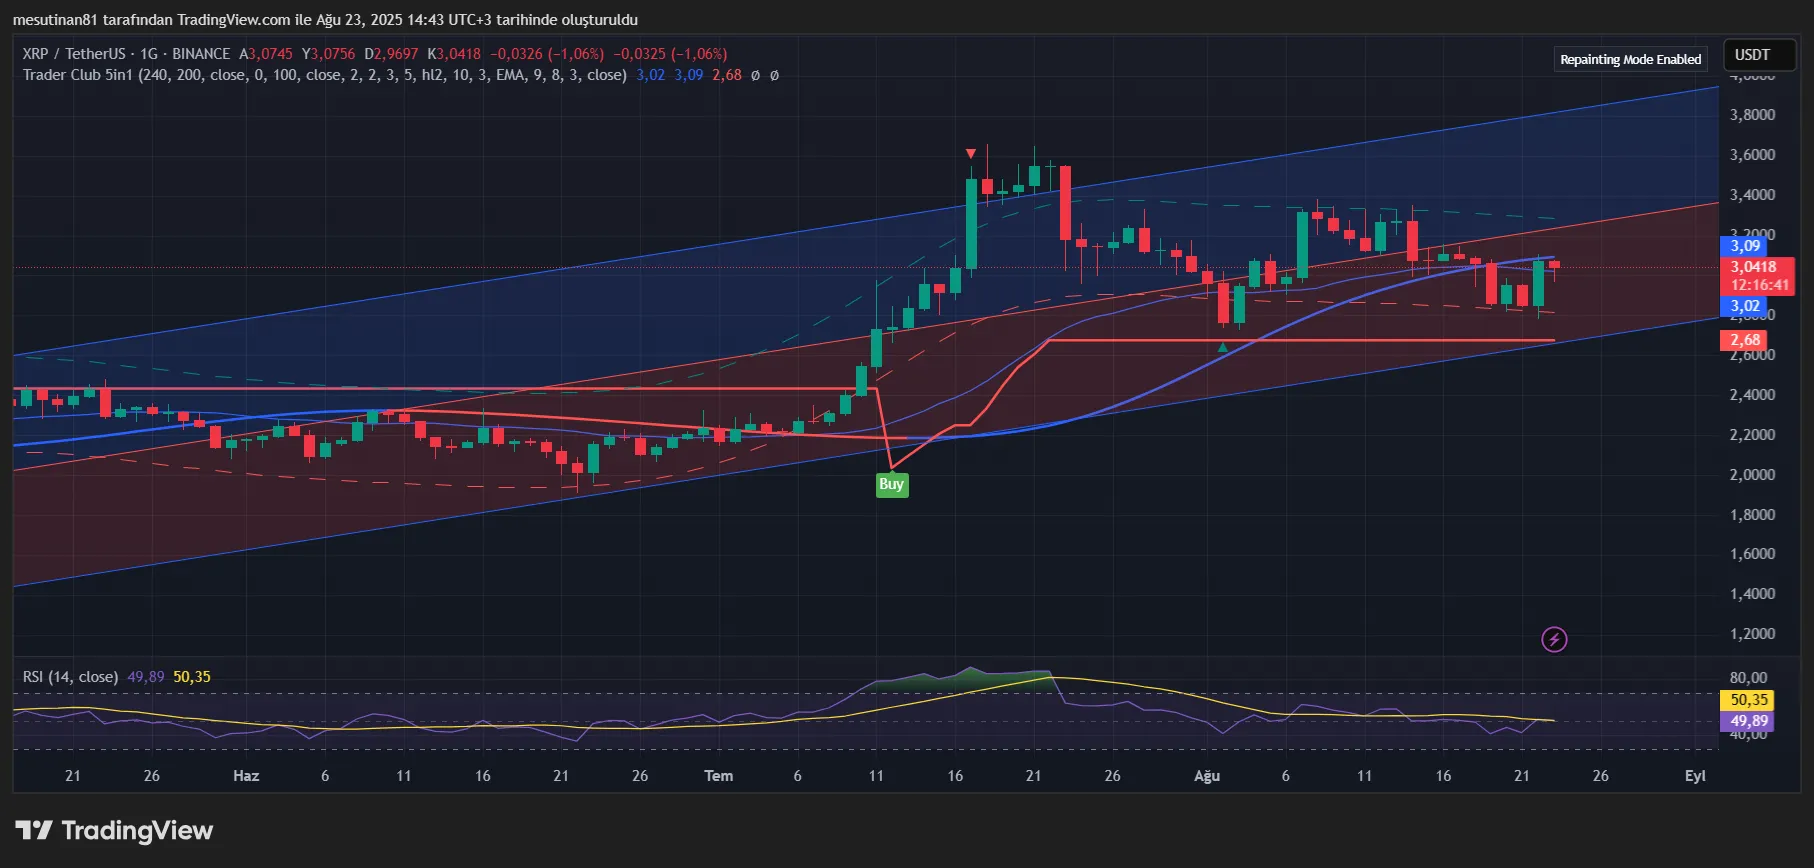This screenshot has height=868, width=1814.
Task: Click the red 3,0418 current price label
Action: pyautogui.click(x=1754, y=267)
